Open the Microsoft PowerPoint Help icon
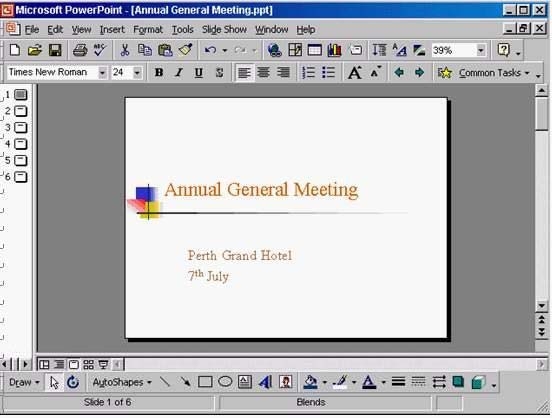Image resolution: width=552 pixels, height=418 pixels. click(x=503, y=50)
